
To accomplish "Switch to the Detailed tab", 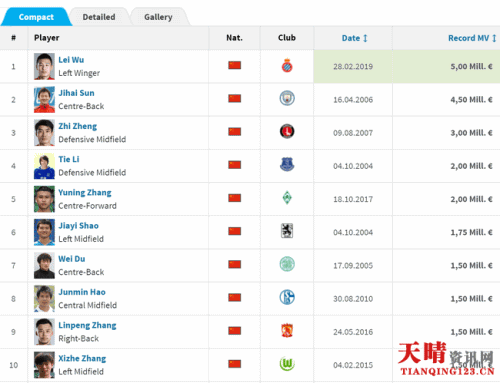I will point(99,17).
